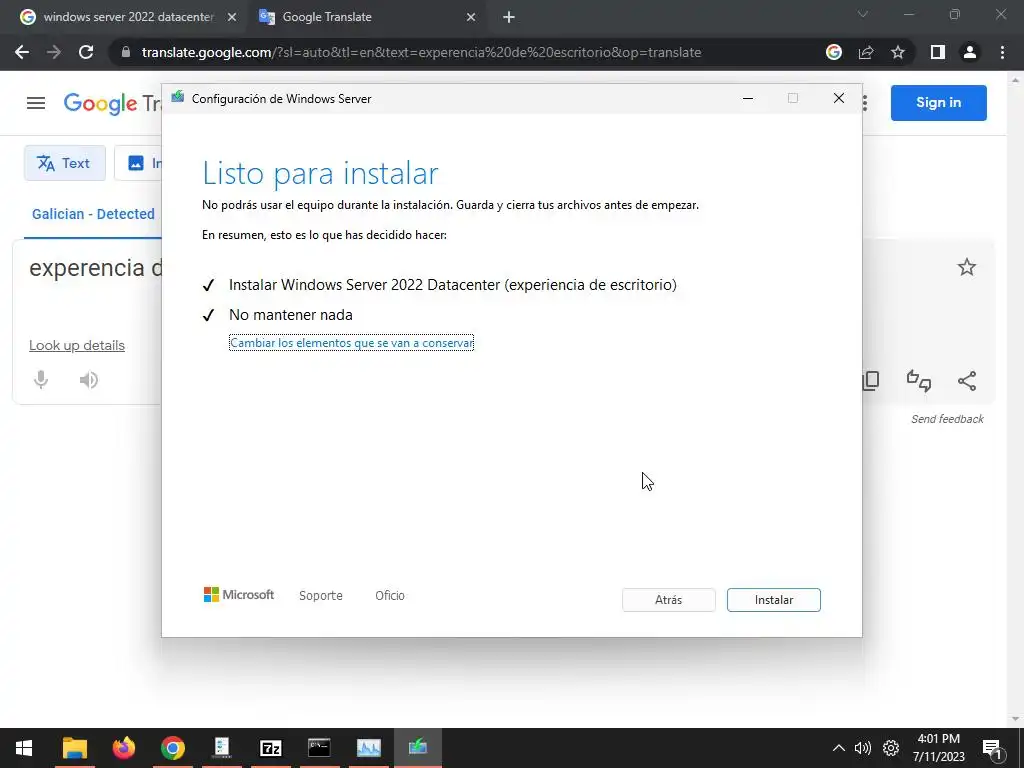Open 'Cambiar los elementos que se van a conservar' link
Viewport: 1024px width, 768px height.
tap(351, 343)
